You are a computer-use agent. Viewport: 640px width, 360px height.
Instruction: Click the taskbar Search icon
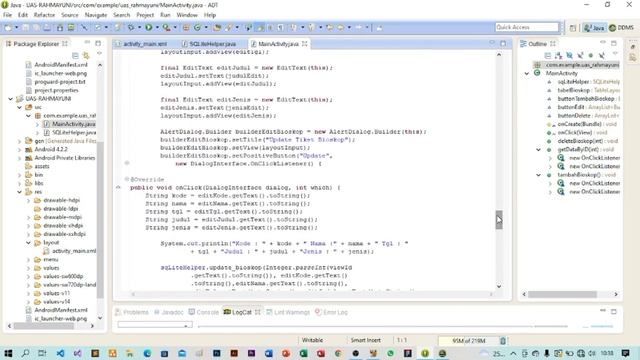(25, 353)
